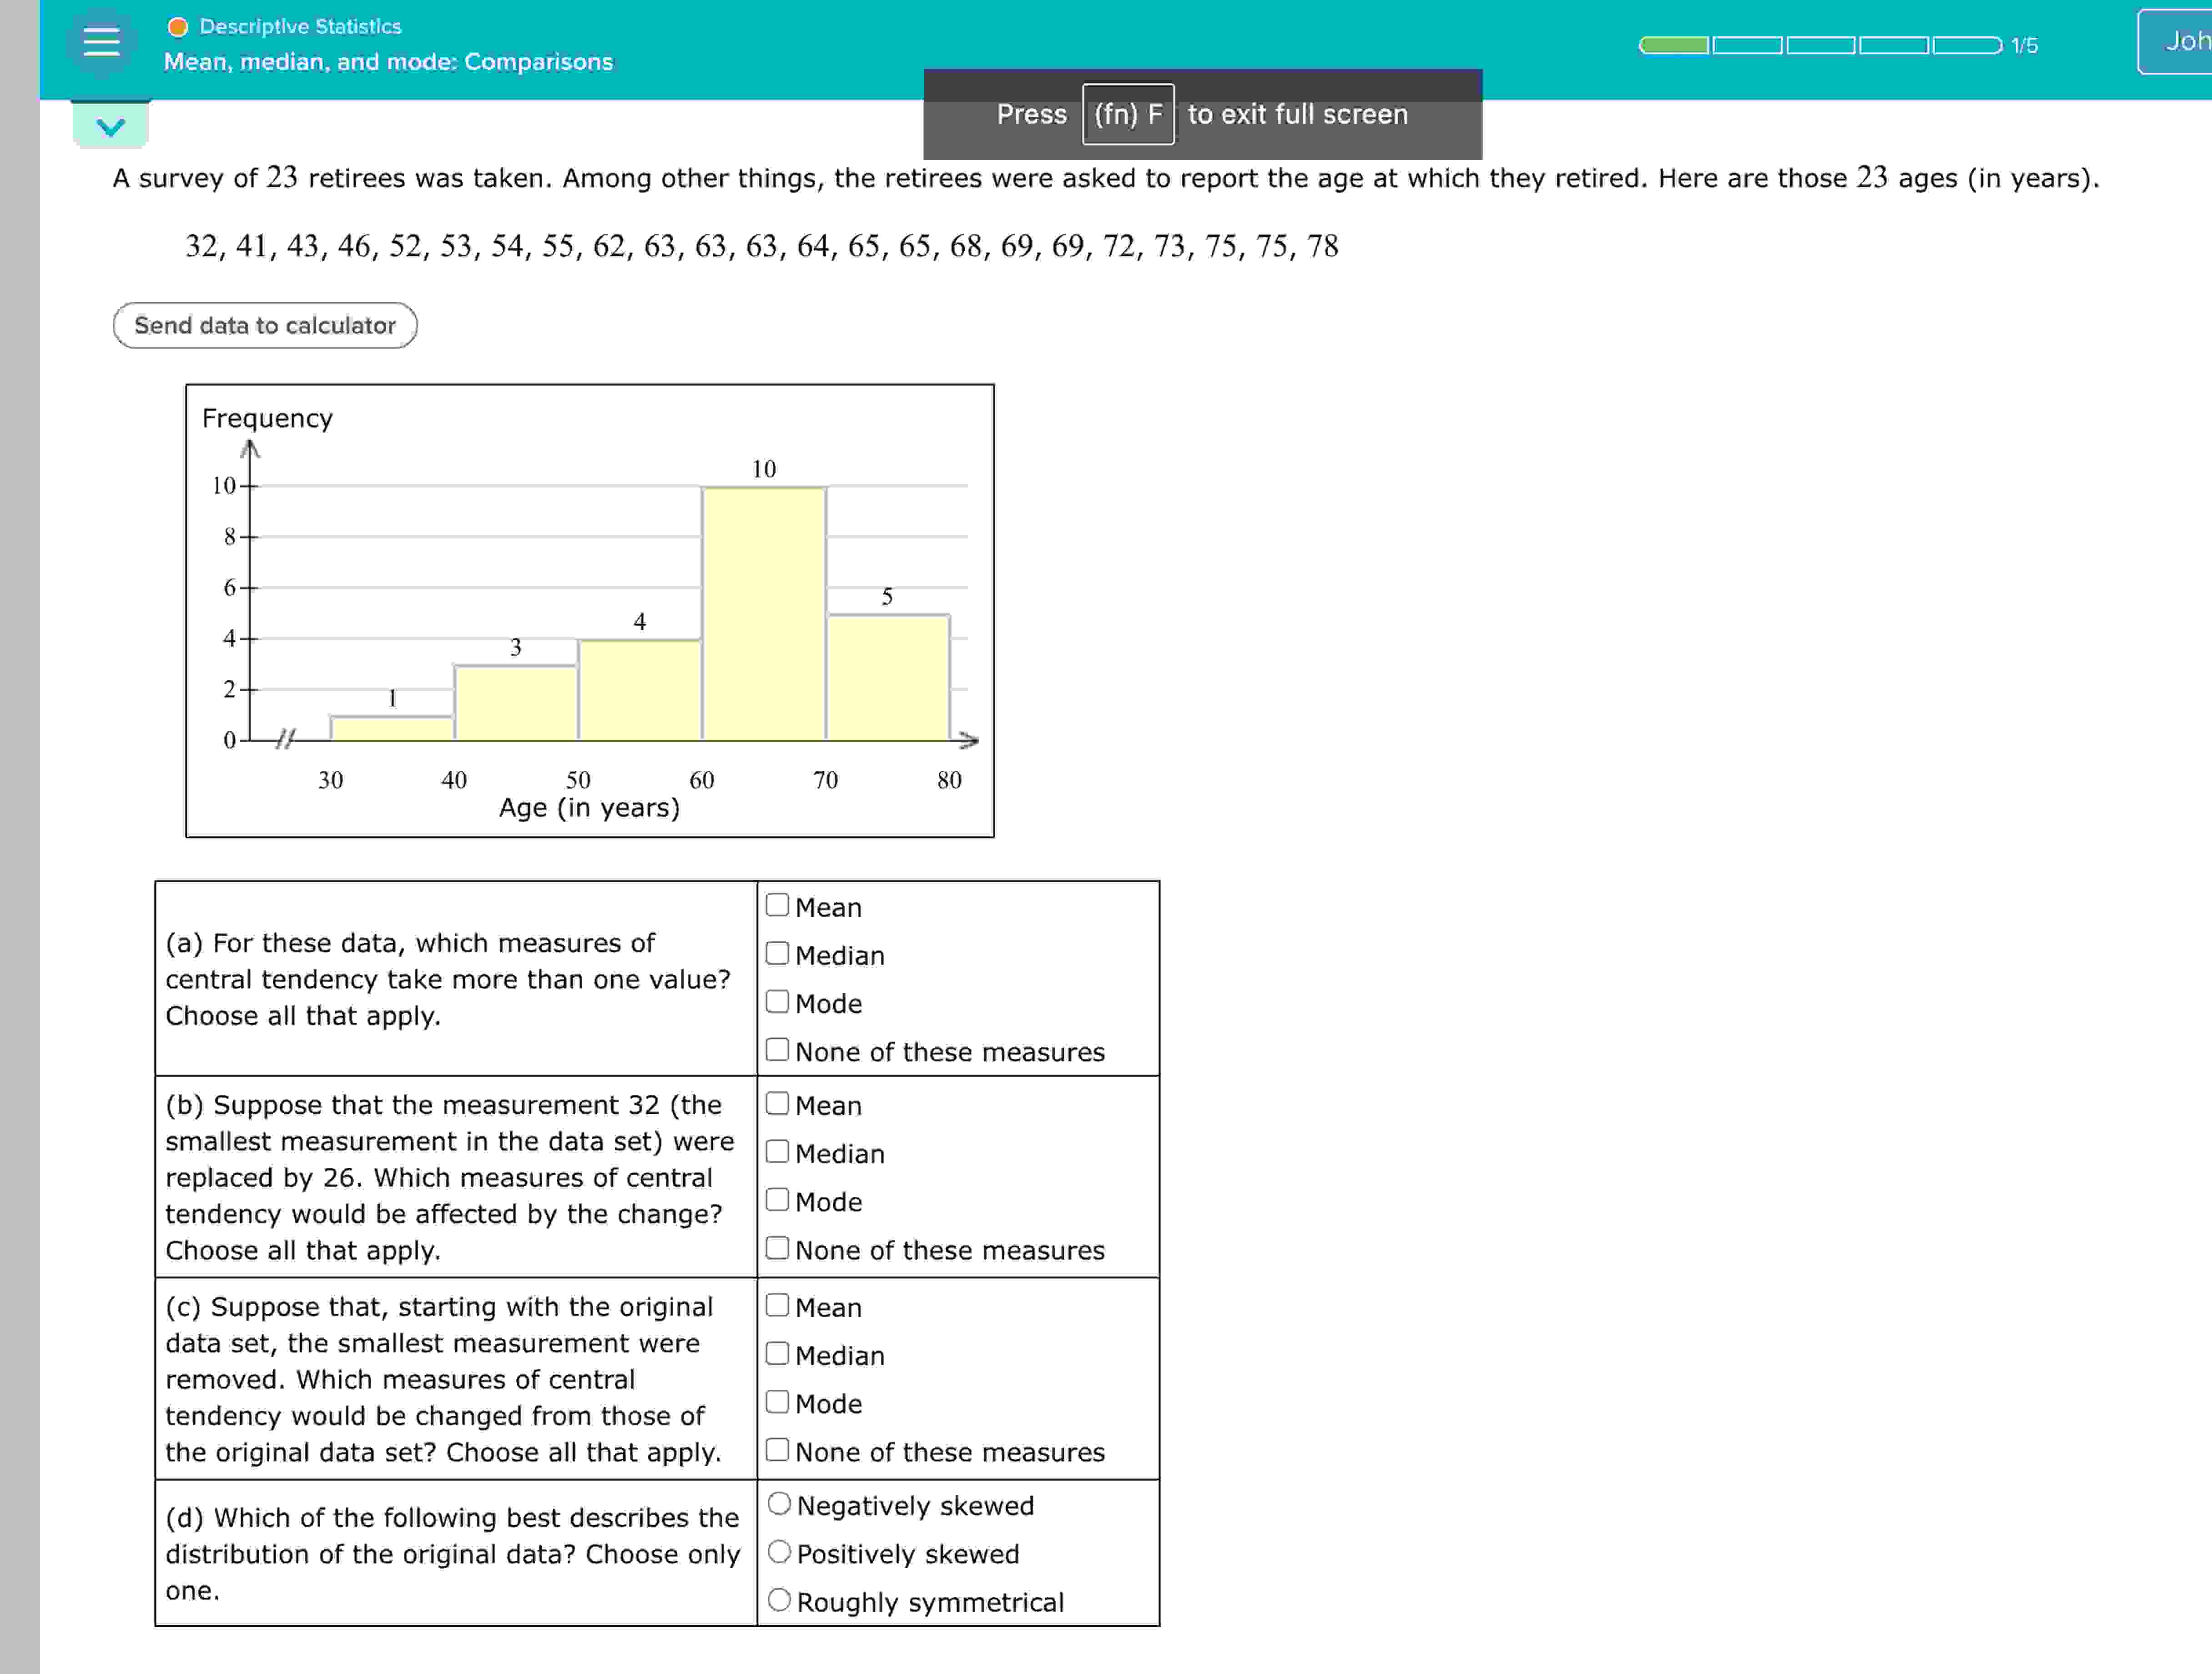Click the orange Descriptive Statistics topic dot
The image size is (2212, 1674).
178,27
